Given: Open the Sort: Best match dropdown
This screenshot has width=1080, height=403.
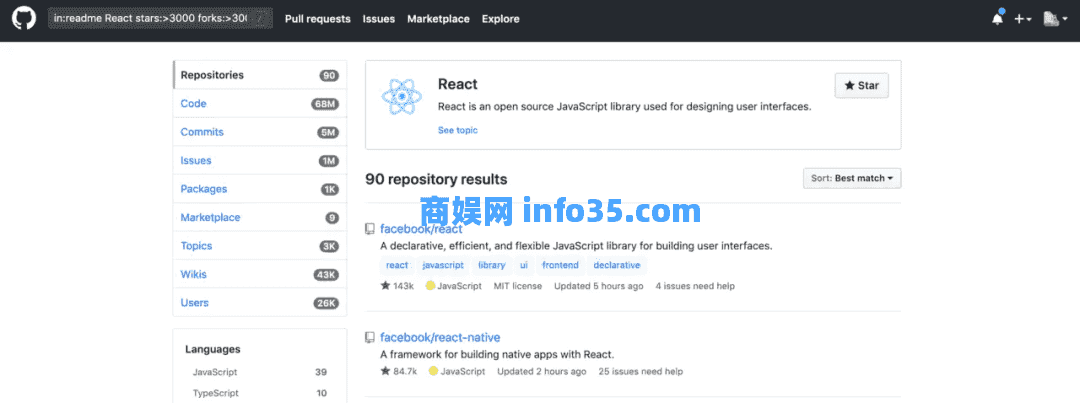Looking at the screenshot, I should (x=852, y=178).
